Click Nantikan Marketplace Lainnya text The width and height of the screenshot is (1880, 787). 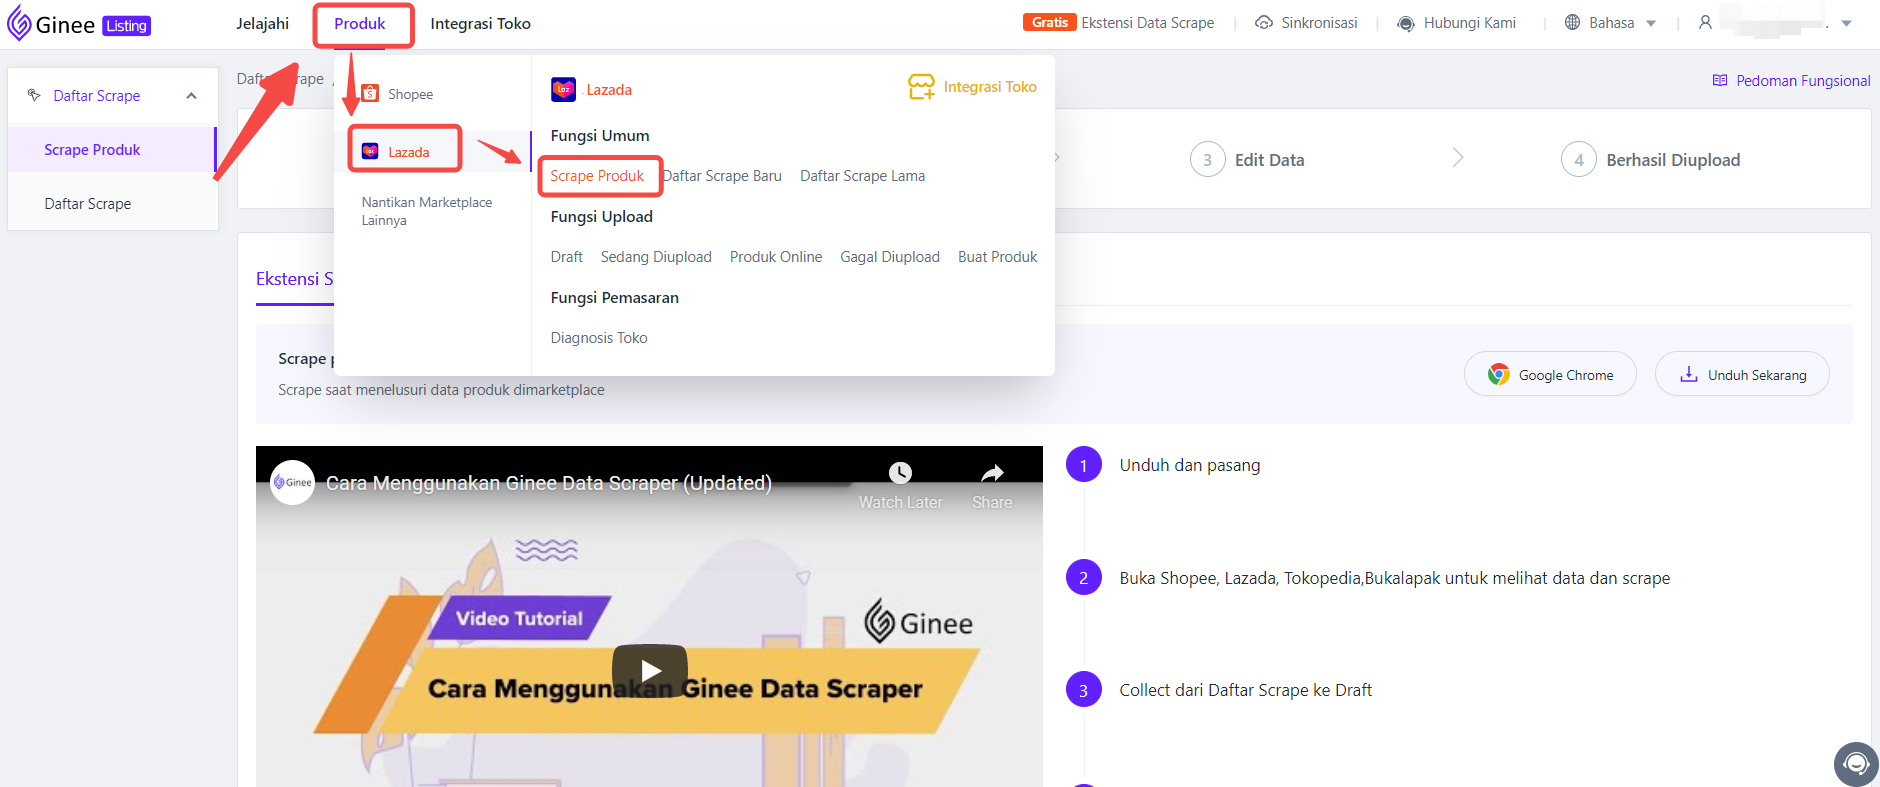pyautogui.click(x=427, y=211)
